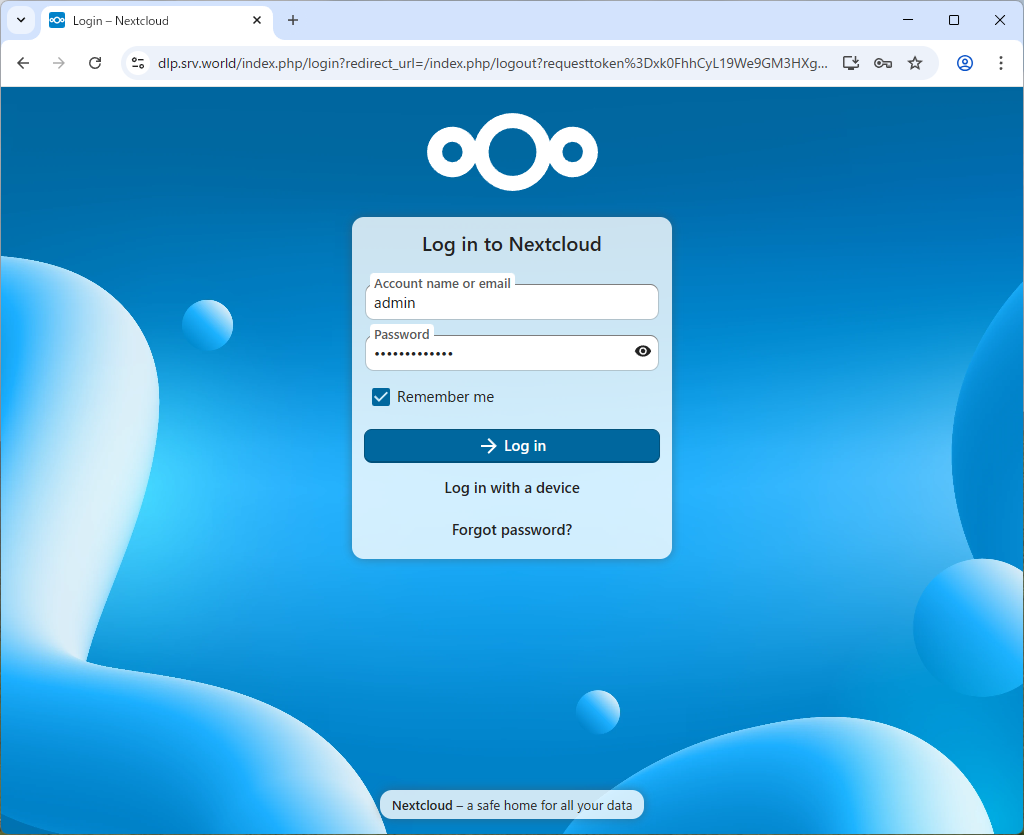Minimize the browser window
Screen dimensions: 1024x835
[908, 20]
